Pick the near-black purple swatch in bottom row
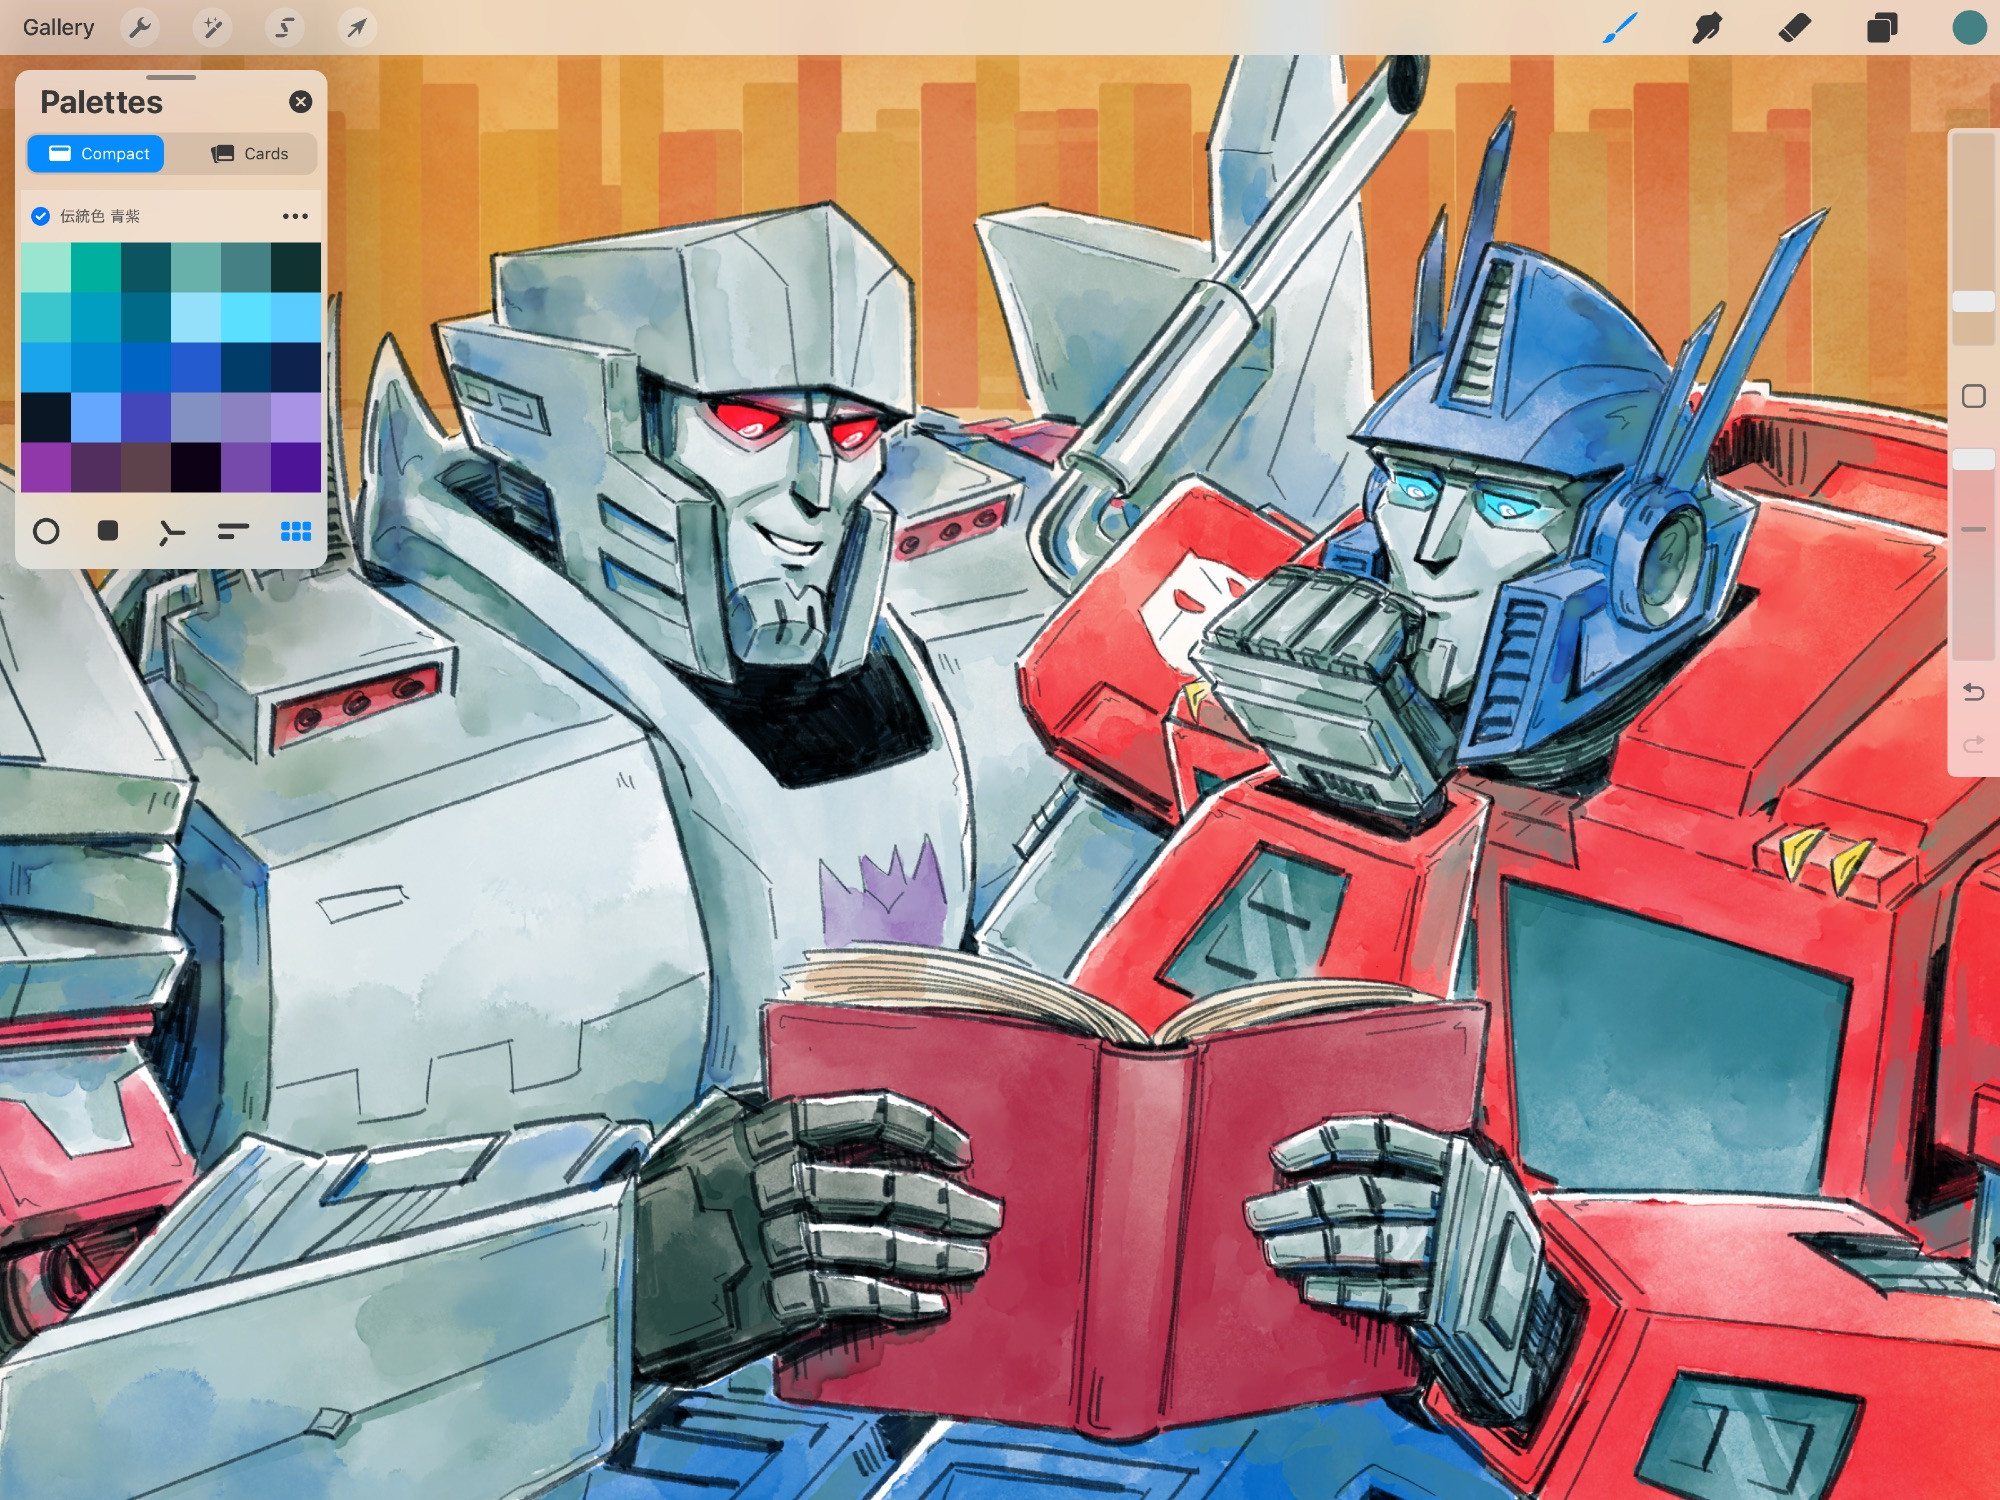This screenshot has height=1500, width=2000. 196,467
